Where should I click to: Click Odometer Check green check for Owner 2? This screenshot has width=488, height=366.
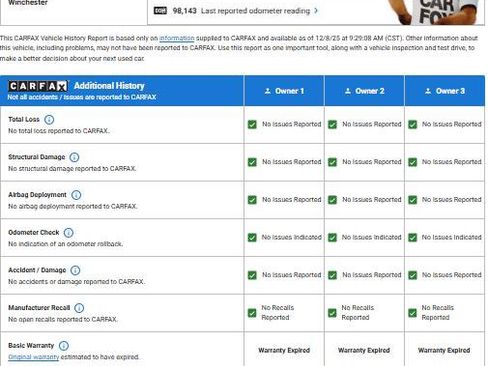[x=332, y=237]
